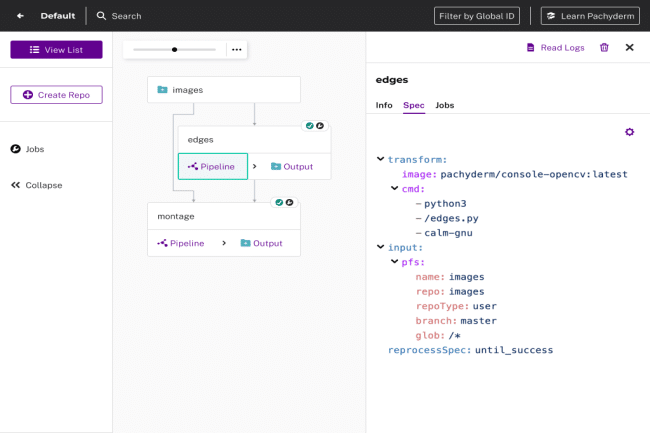The height and width of the screenshot is (433, 650).
Task: Collapse the sidebar
Action: click(x=36, y=185)
